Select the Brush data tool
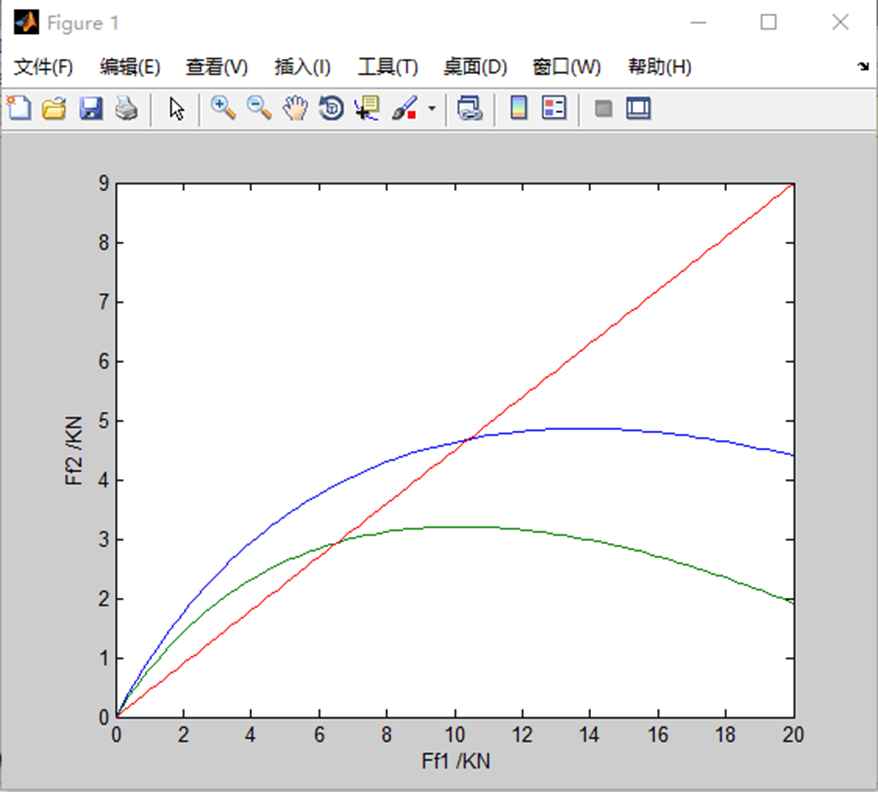The image size is (878, 792). [404, 108]
